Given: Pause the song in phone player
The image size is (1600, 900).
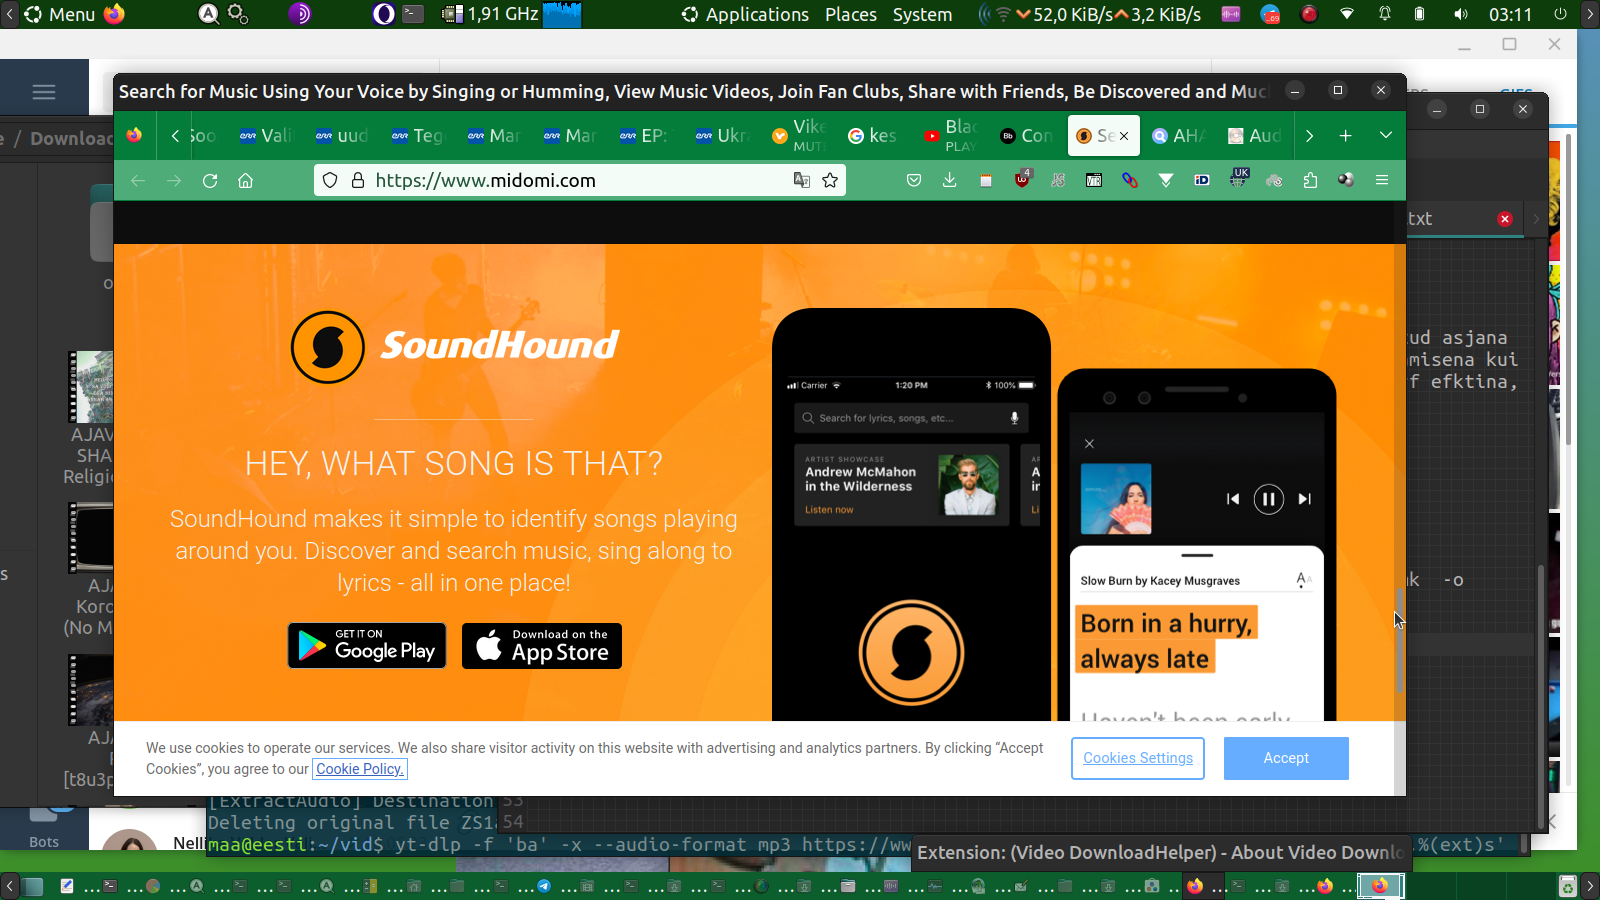Looking at the screenshot, I should point(1268,499).
